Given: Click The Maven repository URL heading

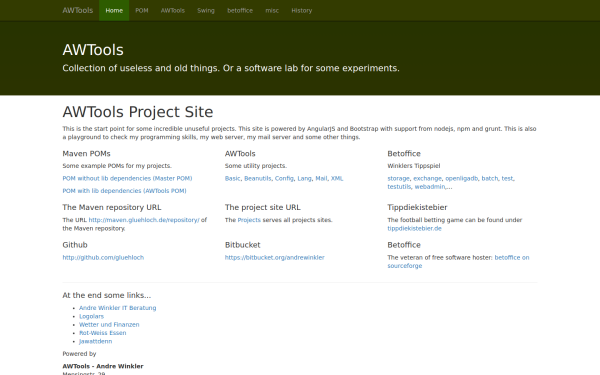Looking at the screenshot, I should pos(112,207).
